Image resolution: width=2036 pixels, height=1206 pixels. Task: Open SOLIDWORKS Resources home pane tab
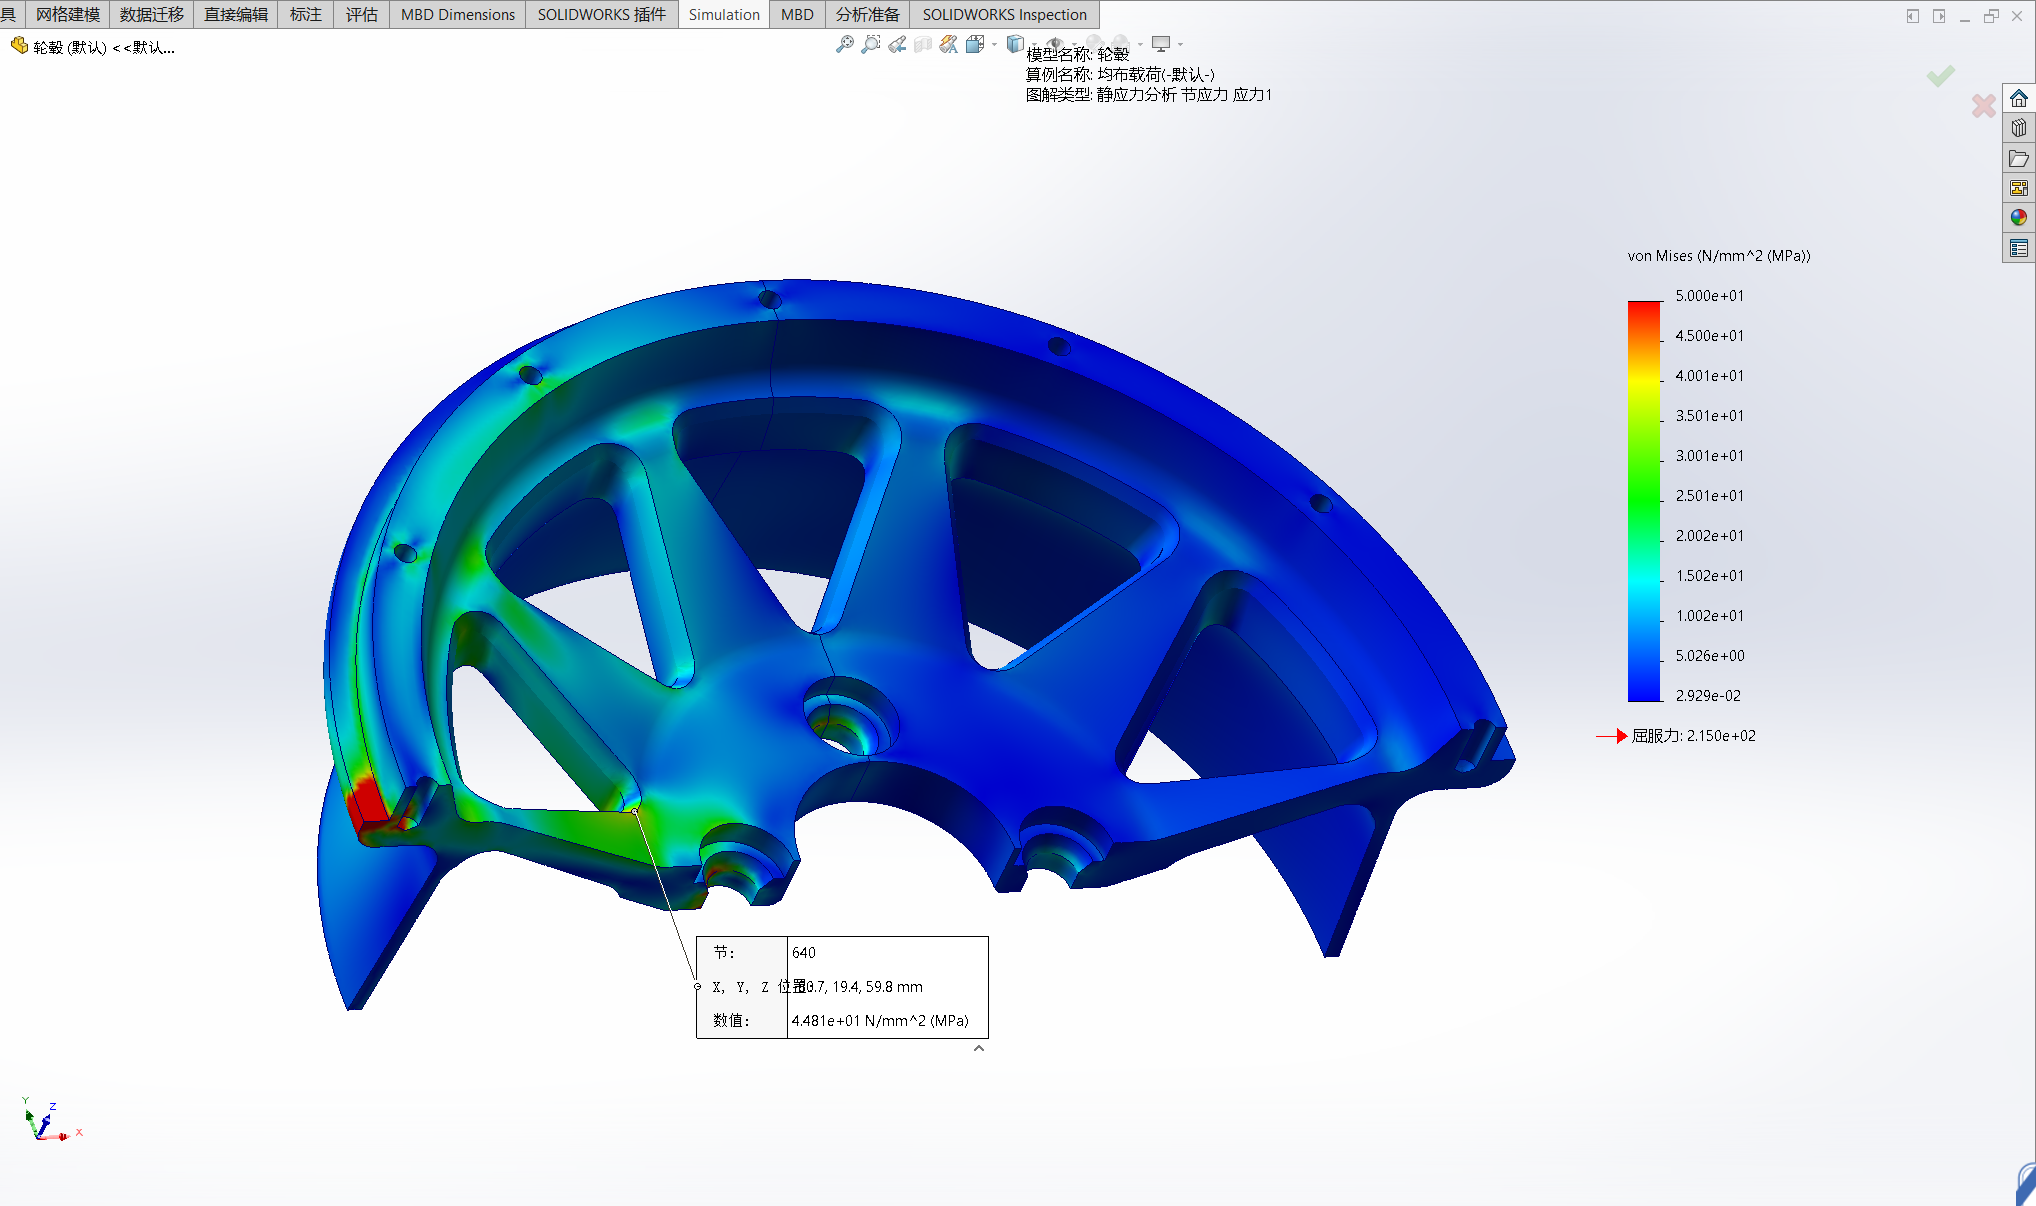(2019, 98)
